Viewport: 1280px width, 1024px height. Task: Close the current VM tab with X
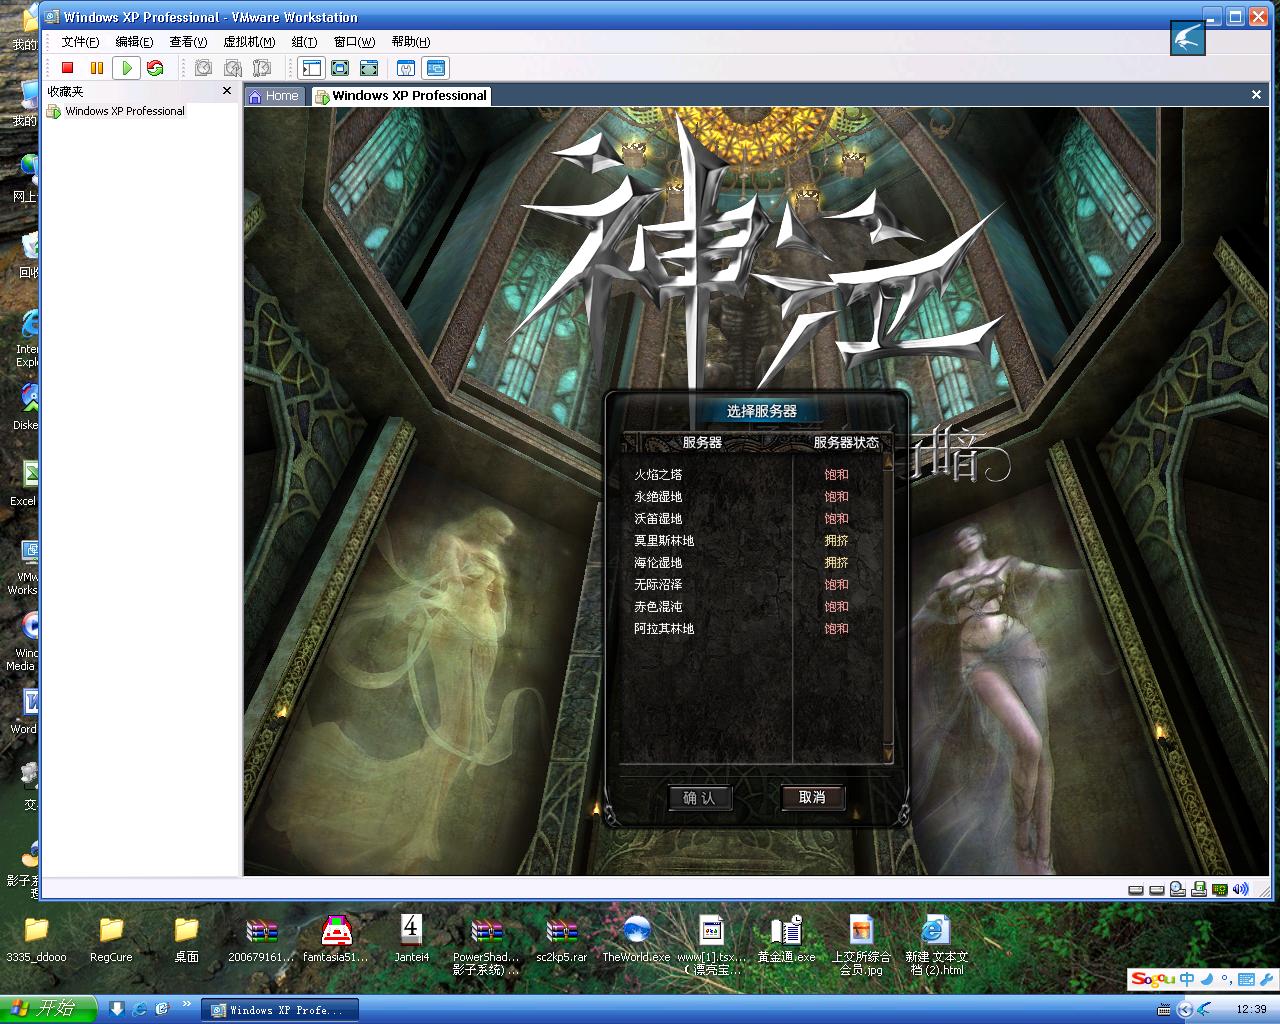tap(1256, 95)
